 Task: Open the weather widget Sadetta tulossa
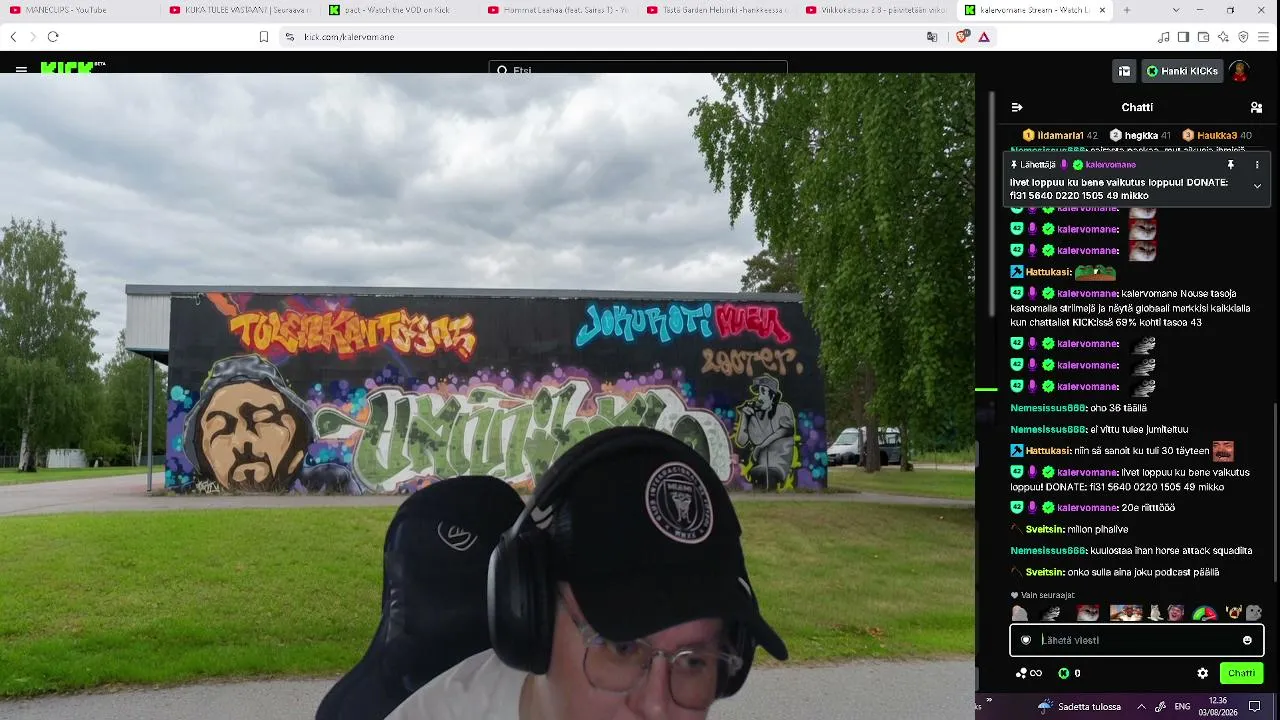click(x=1079, y=707)
